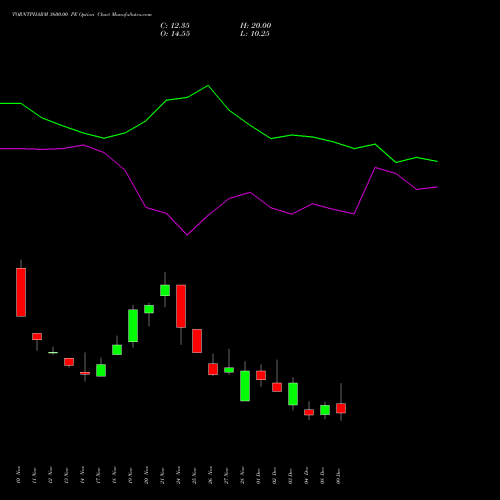The height and width of the screenshot is (500, 500).
Task: Click the 09 Dec date label
Action: tap(338, 475)
